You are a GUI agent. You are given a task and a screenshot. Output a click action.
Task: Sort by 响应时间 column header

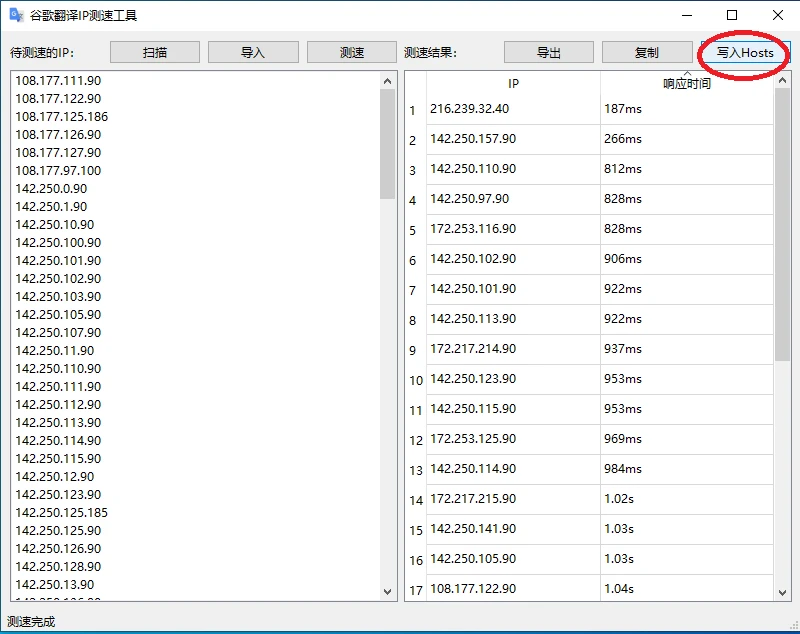[x=687, y=84]
